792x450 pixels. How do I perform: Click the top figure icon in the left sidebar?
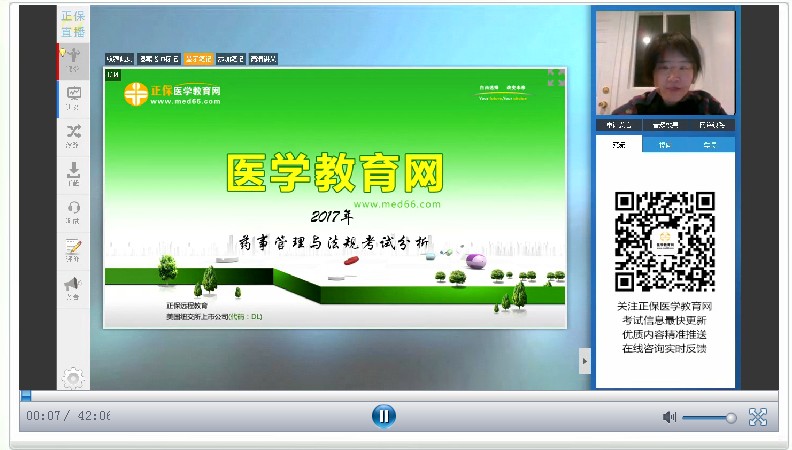[73, 59]
